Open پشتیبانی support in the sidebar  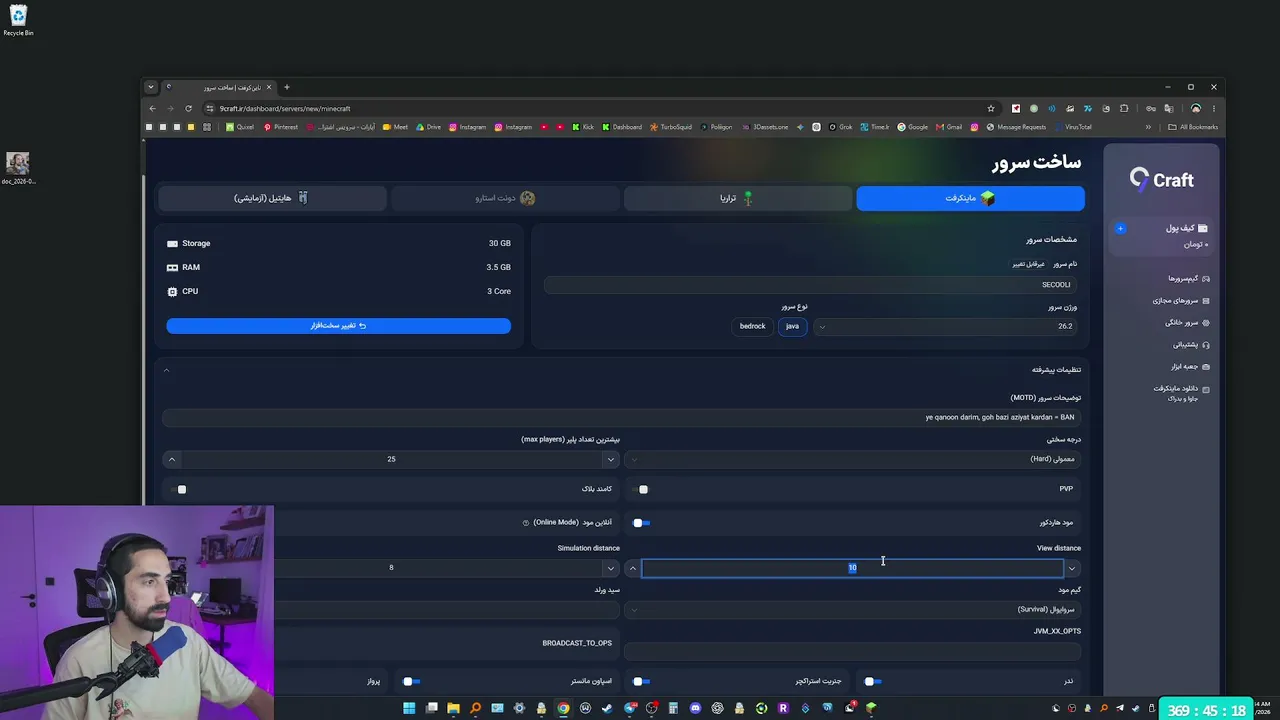[x=1191, y=345]
